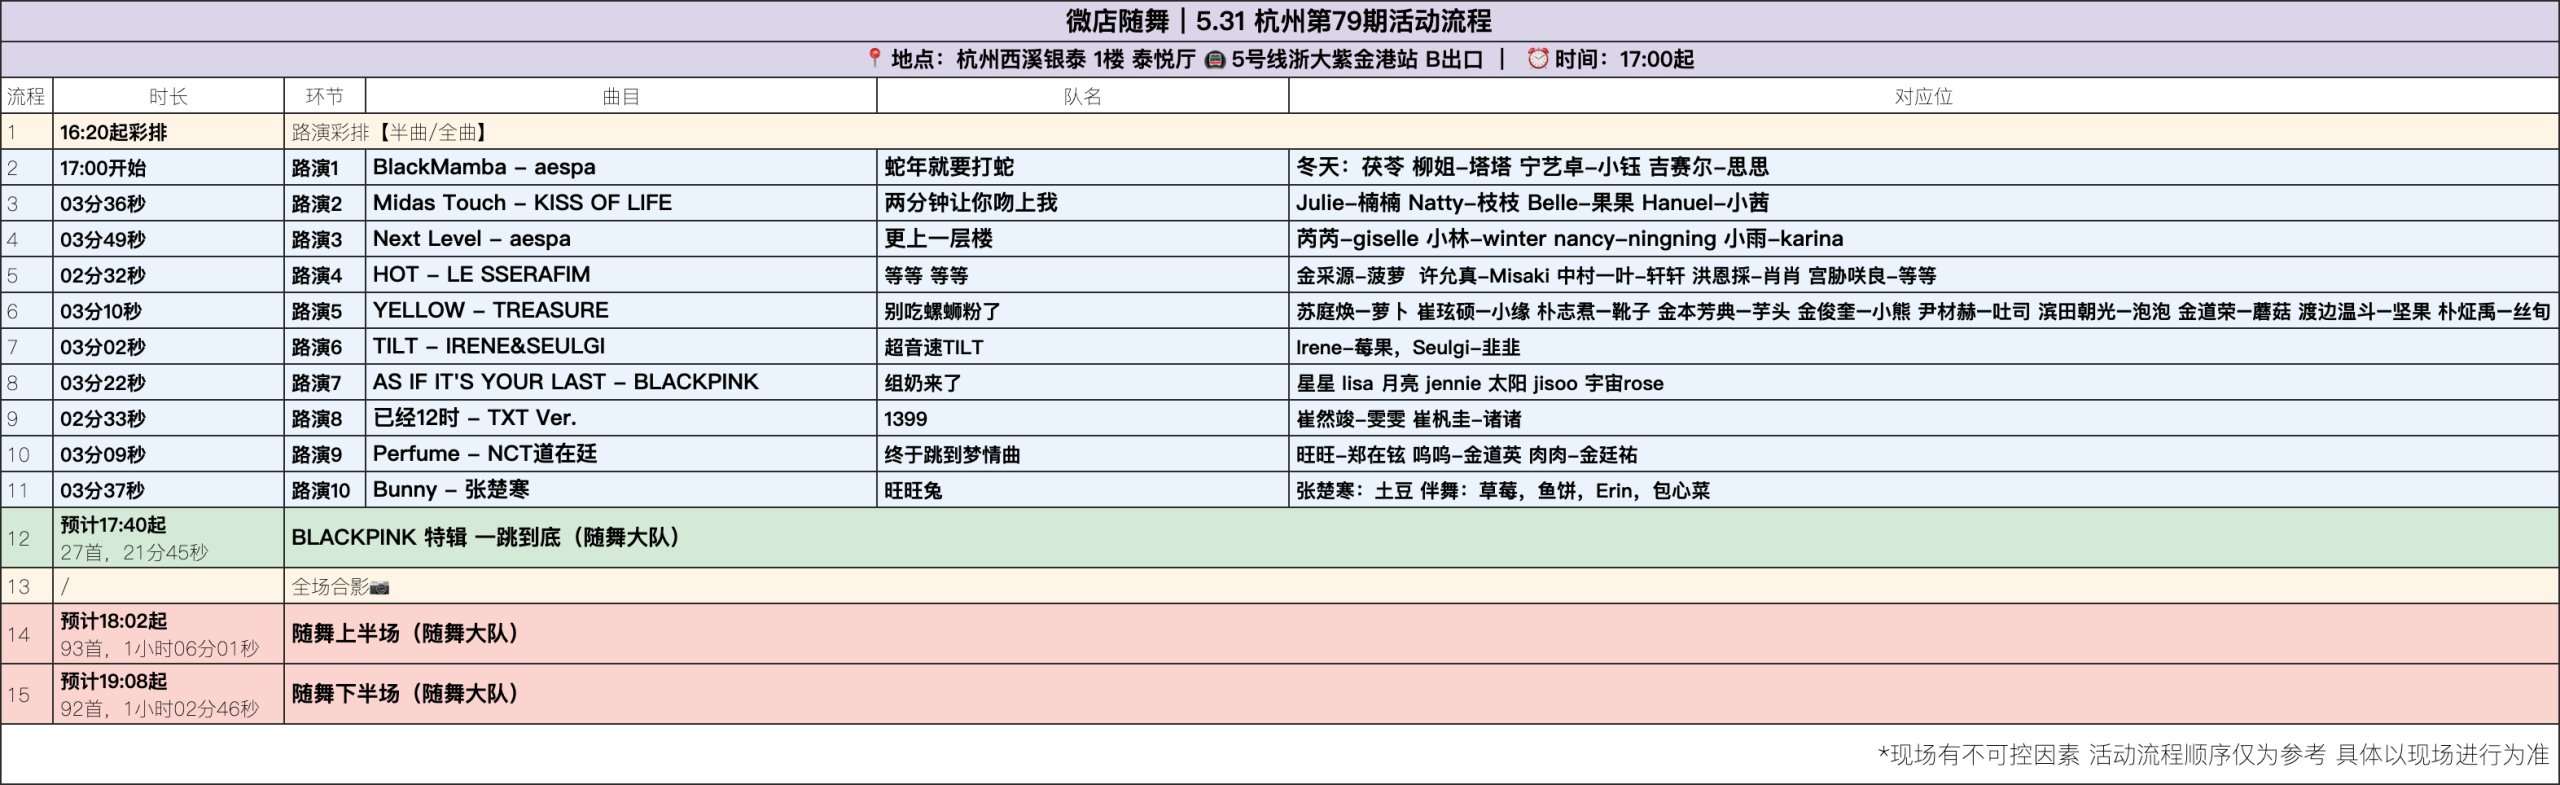This screenshot has width=2560, height=785.
Task: Click the metro train icon before 5号线
Action: (1214, 60)
